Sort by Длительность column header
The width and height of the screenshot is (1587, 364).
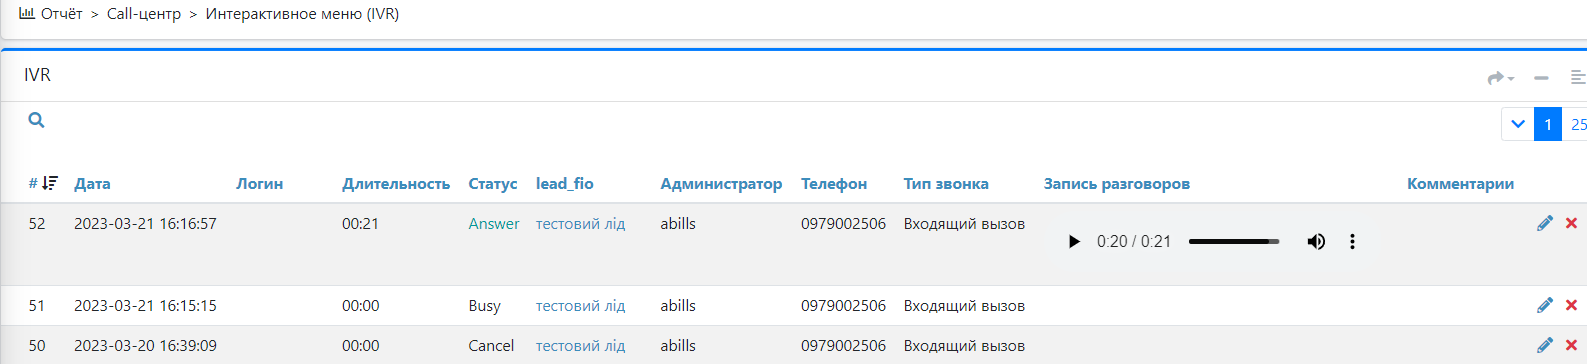(x=396, y=183)
